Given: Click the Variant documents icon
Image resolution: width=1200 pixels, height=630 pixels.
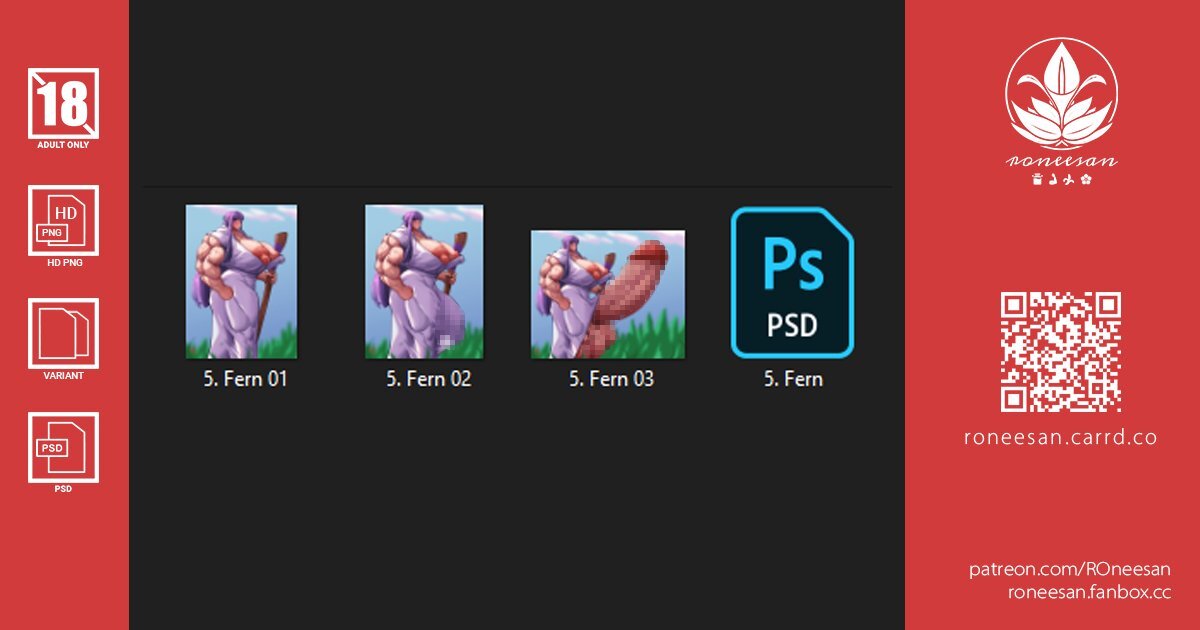Looking at the screenshot, I should (x=63, y=334).
